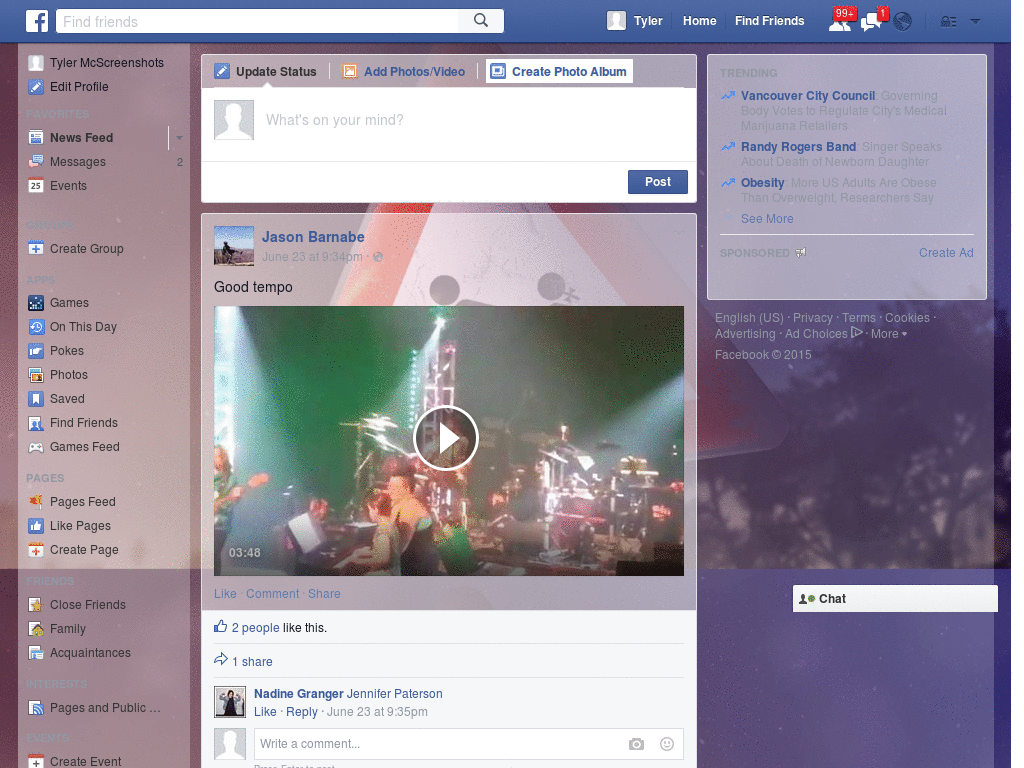Click the Find friends search box
This screenshot has height=768, width=1024.
click(257, 22)
